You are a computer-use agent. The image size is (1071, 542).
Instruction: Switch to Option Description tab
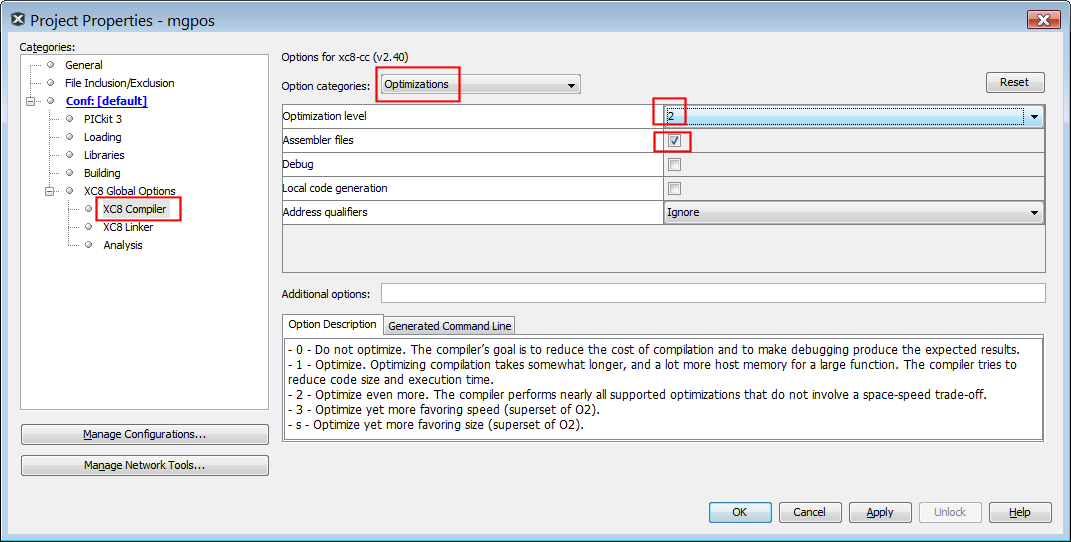coord(332,325)
